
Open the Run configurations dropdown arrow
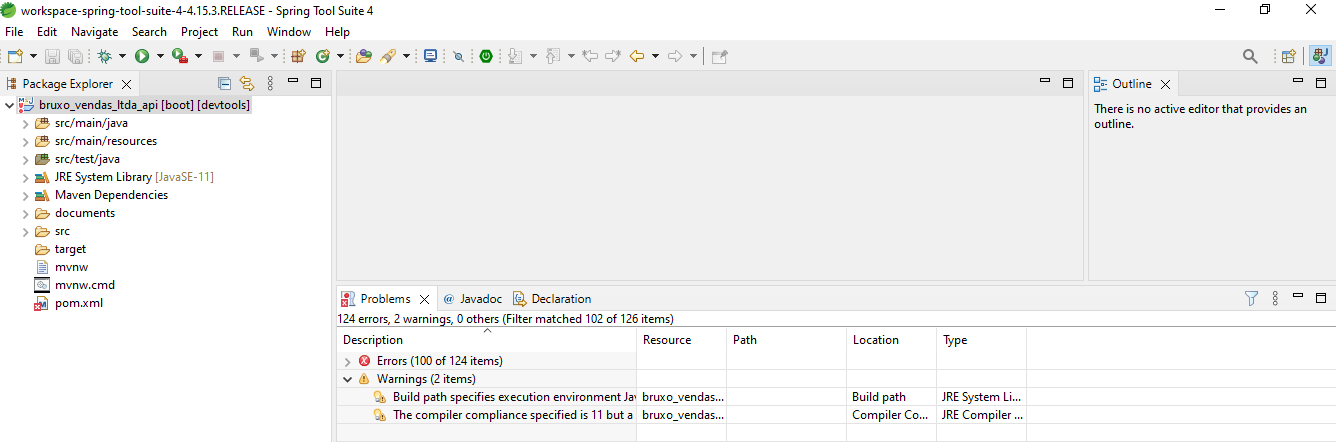pos(160,56)
